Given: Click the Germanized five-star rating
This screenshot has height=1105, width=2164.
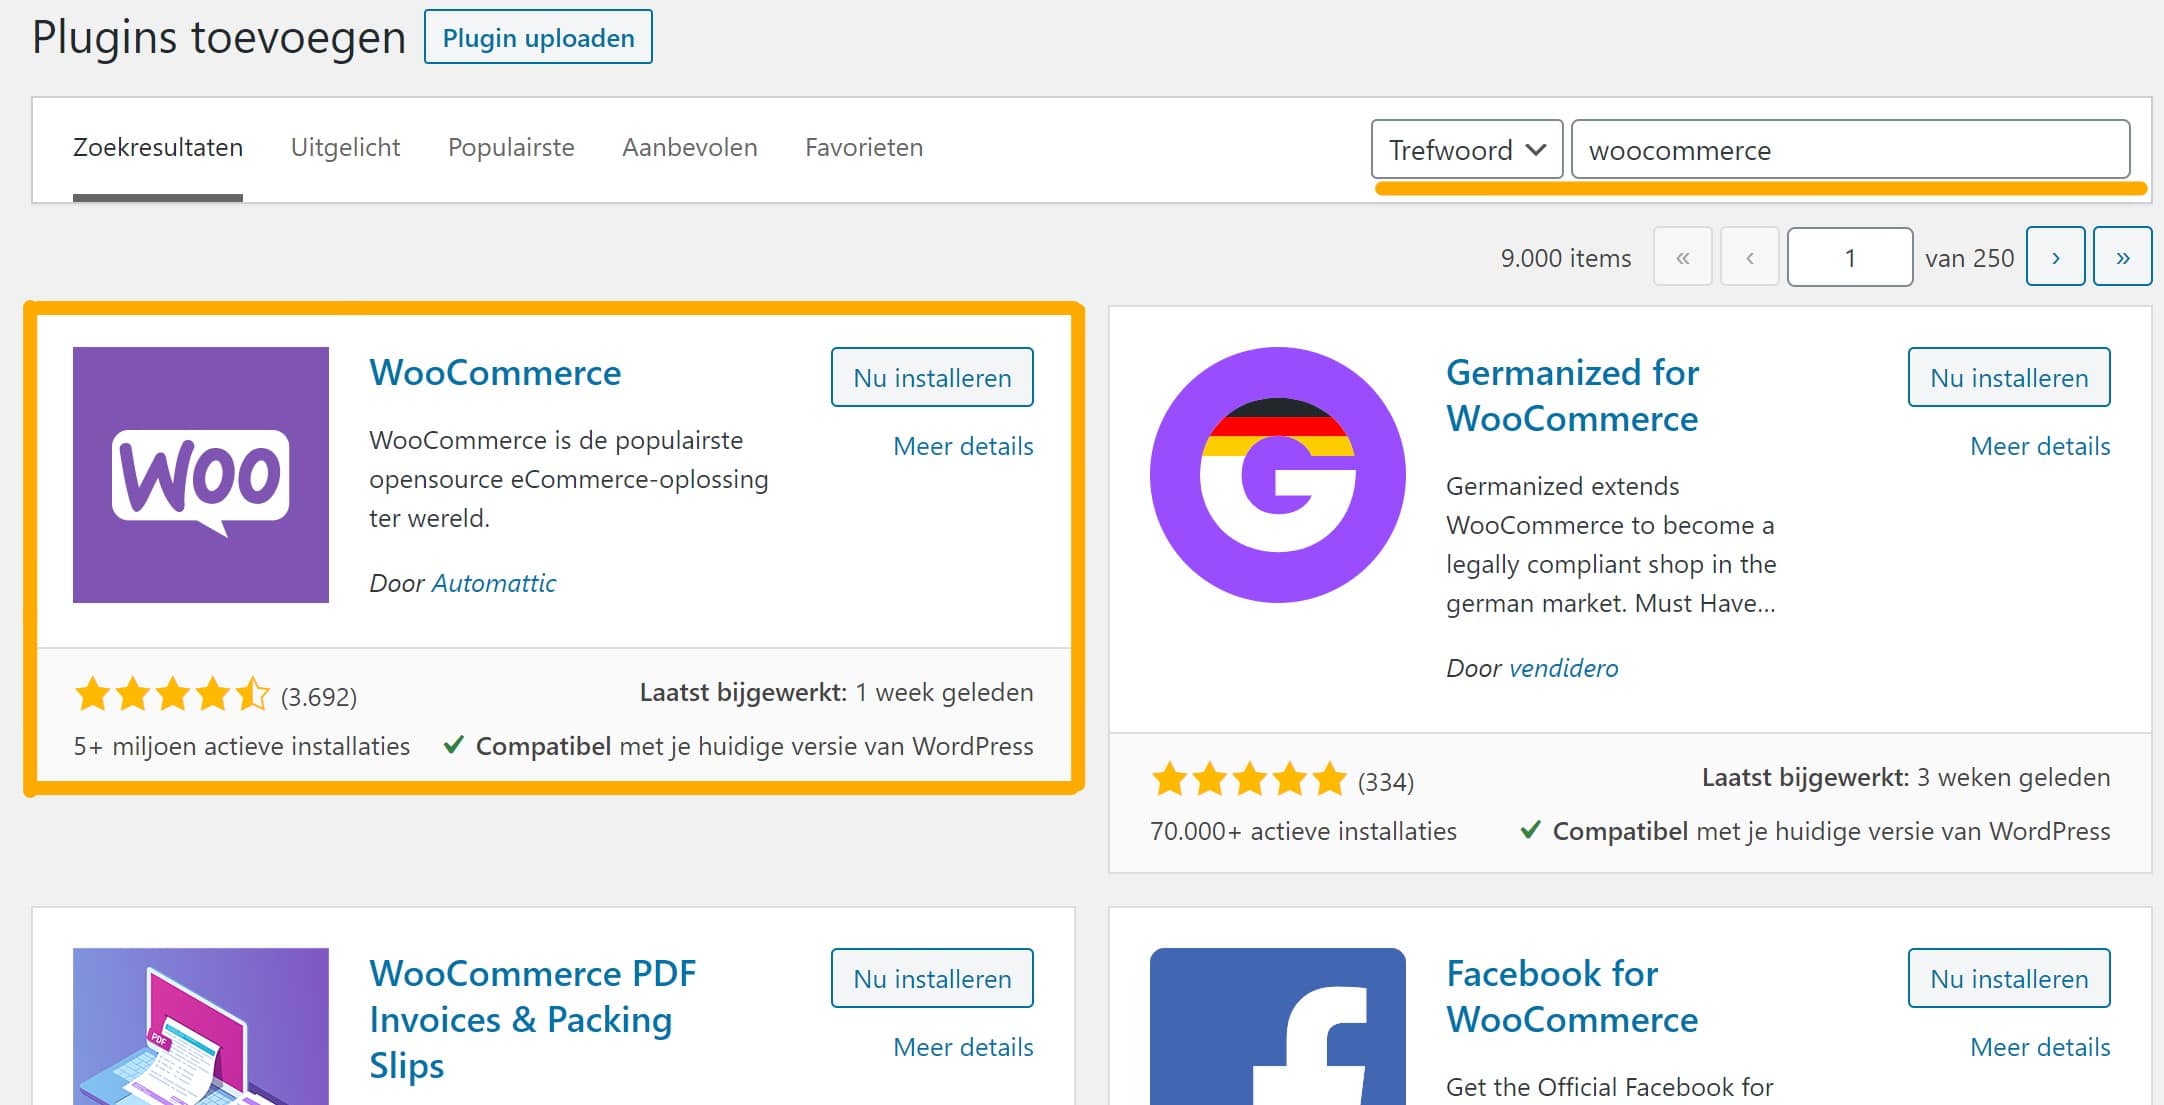Looking at the screenshot, I should [1249, 779].
